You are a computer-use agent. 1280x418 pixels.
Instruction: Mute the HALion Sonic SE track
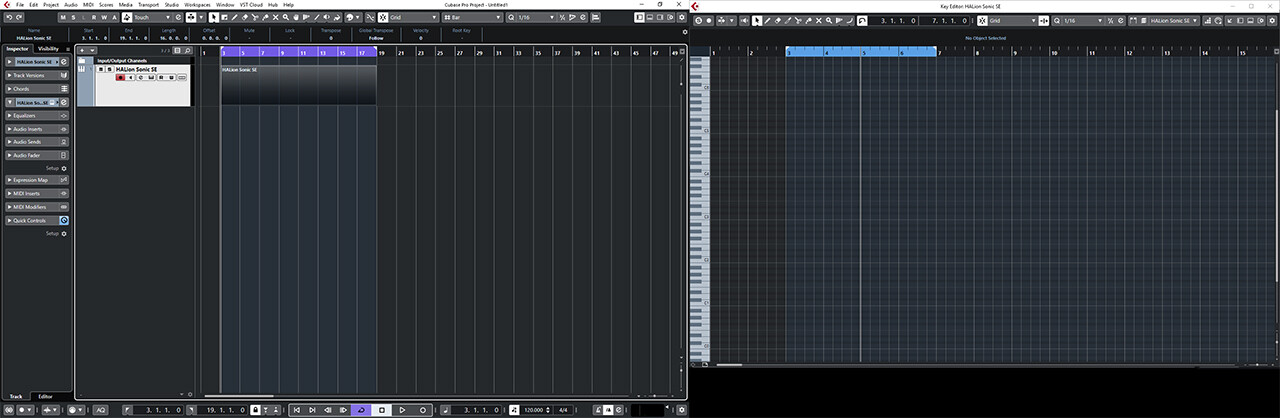tap(100, 69)
